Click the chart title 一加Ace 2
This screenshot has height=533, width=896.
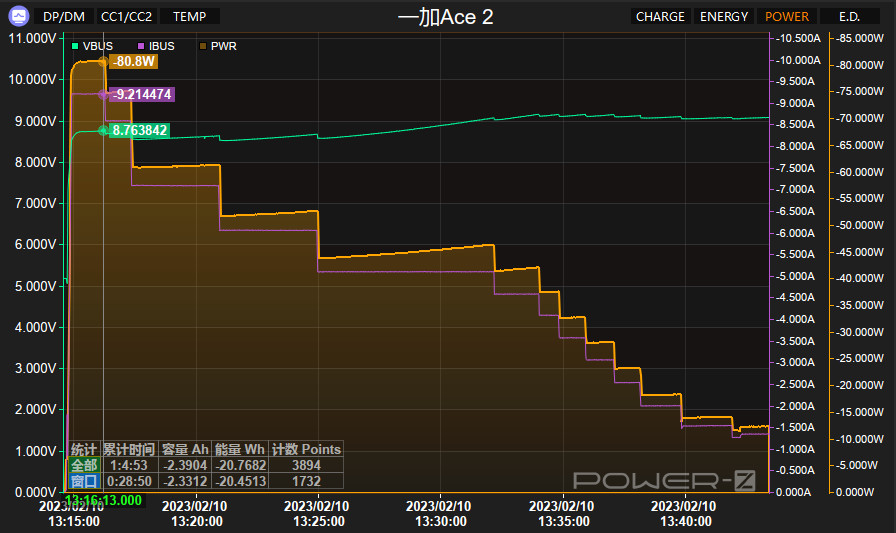(x=445, y=17)
